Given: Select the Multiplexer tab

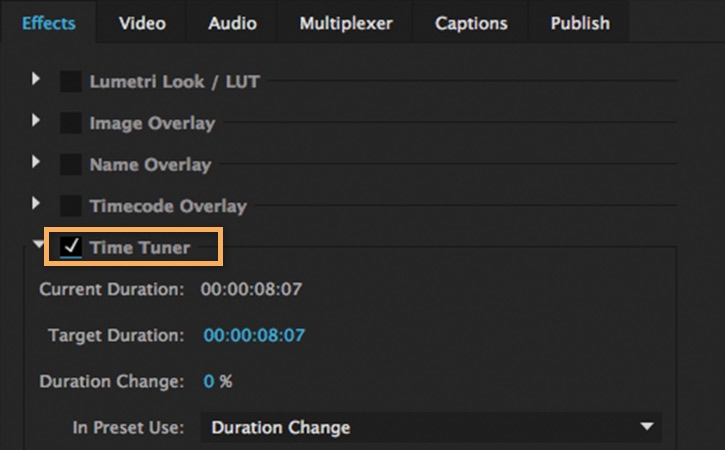Looking at the screenshot, I should pyautogui.click(x=346, y=23).
